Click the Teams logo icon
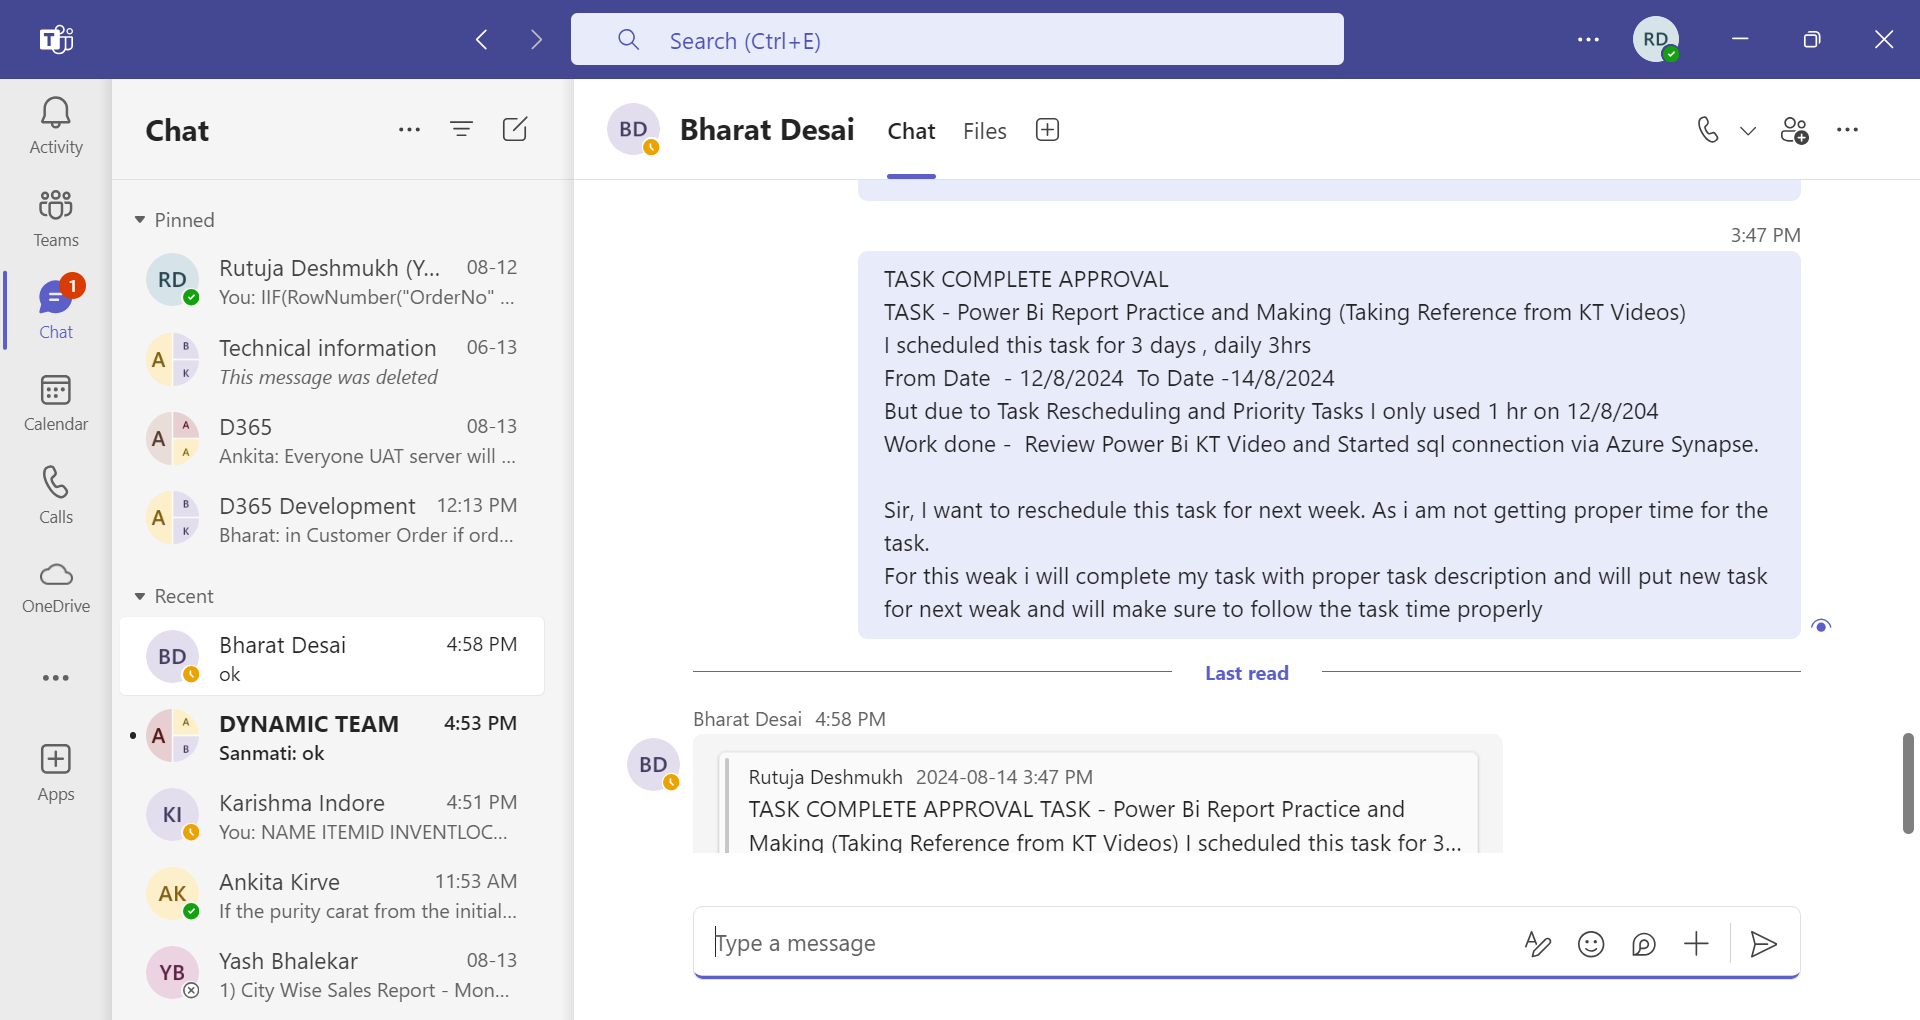Screen dimensions: 1920x1020 pyautogui.click(x=56, y=39)
